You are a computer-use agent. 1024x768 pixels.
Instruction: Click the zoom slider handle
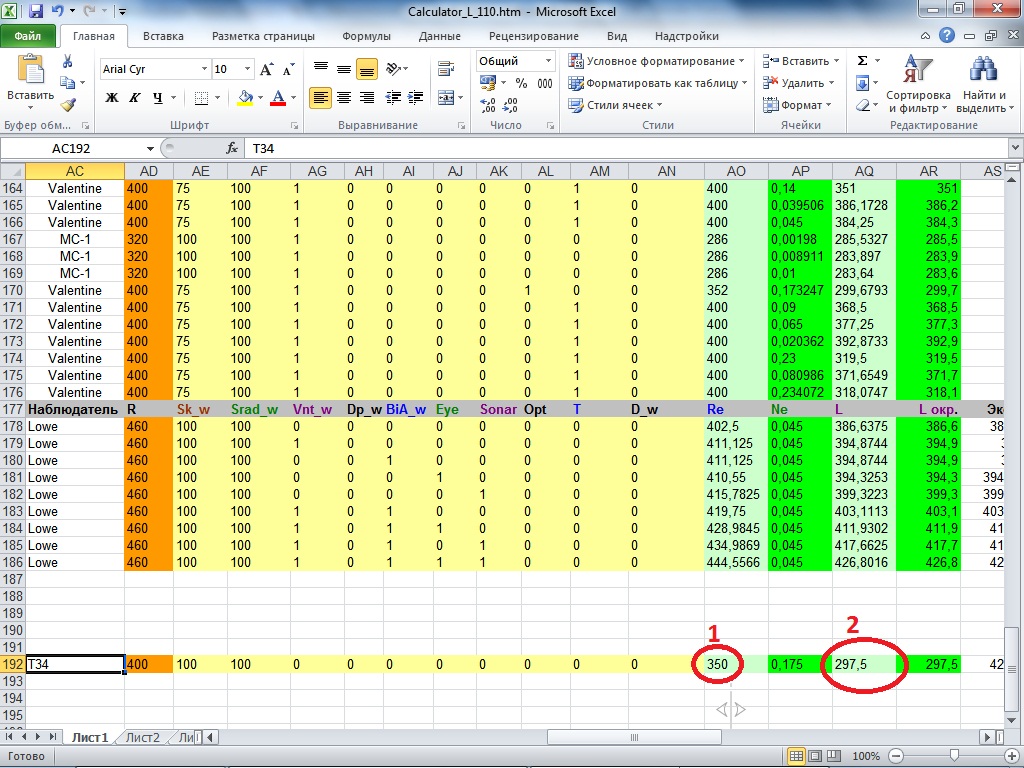955,756
